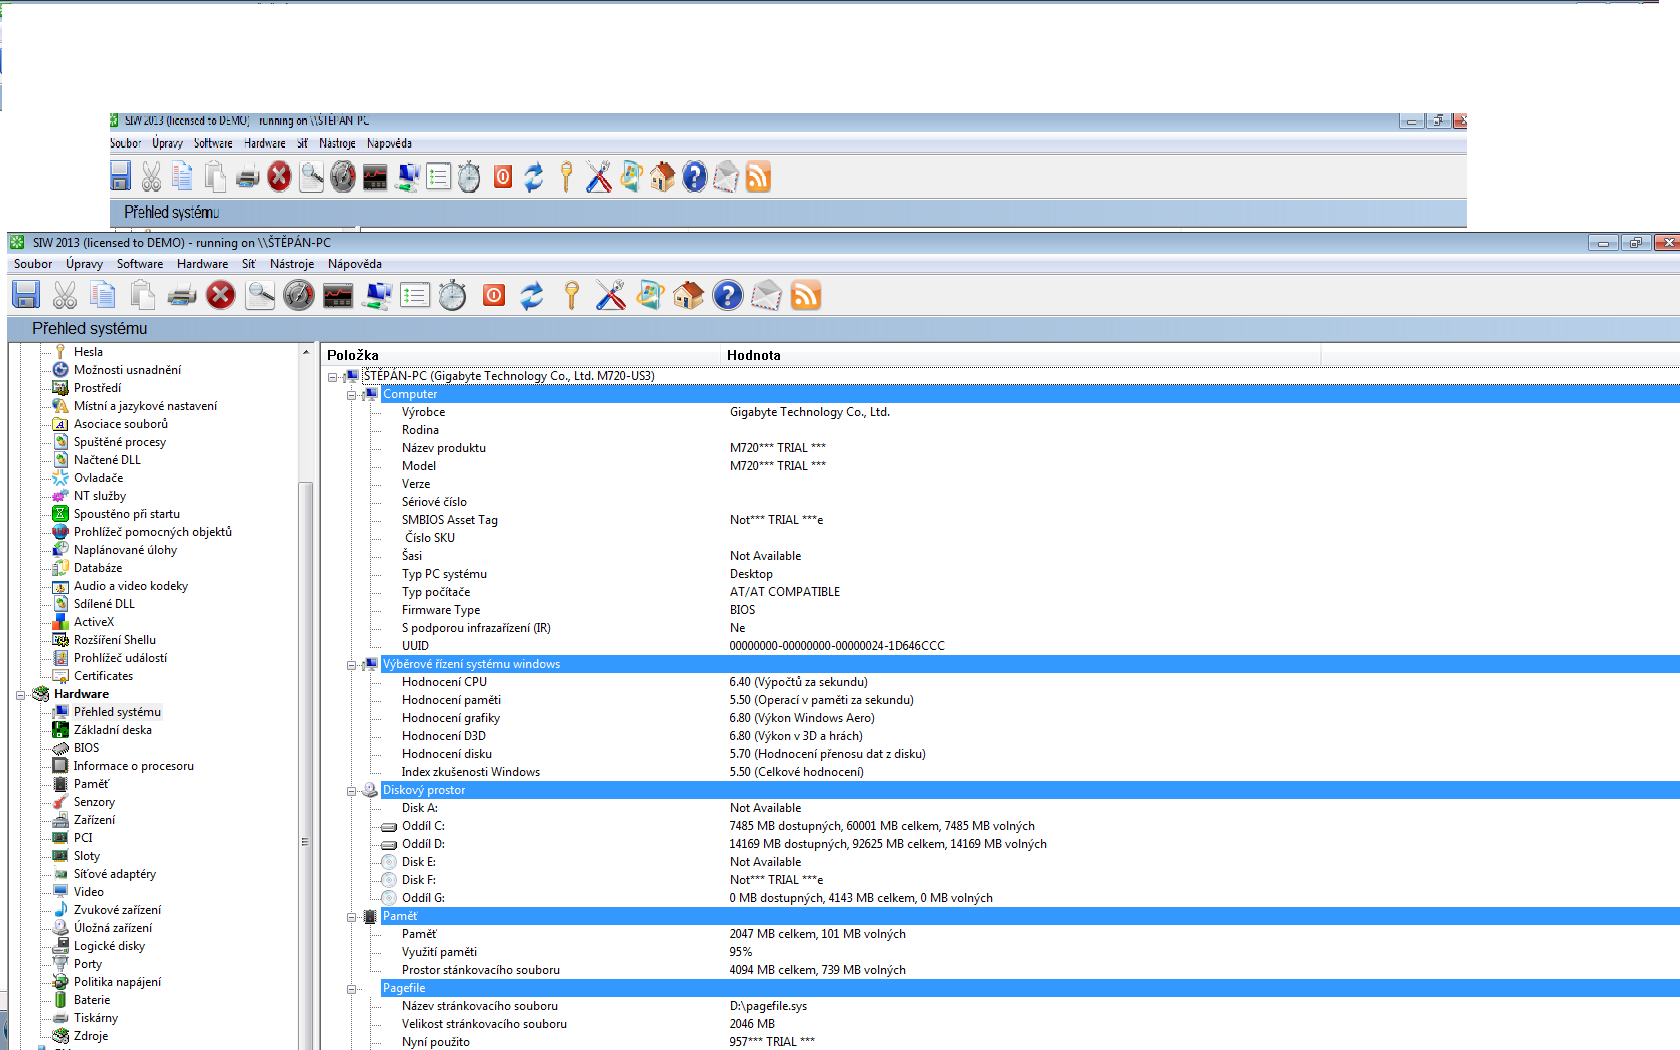Click the golden key icon
The height and width of the screenshot is (1050, 1680).
571,295
